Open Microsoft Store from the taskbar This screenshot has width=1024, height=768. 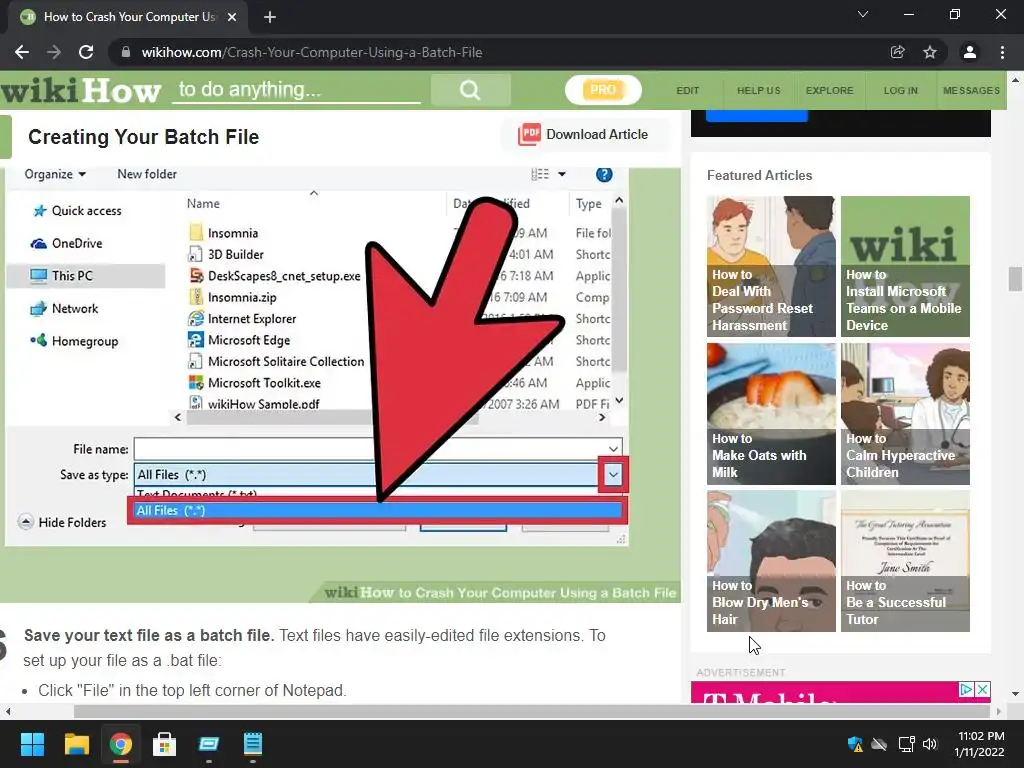click(165, 744)
